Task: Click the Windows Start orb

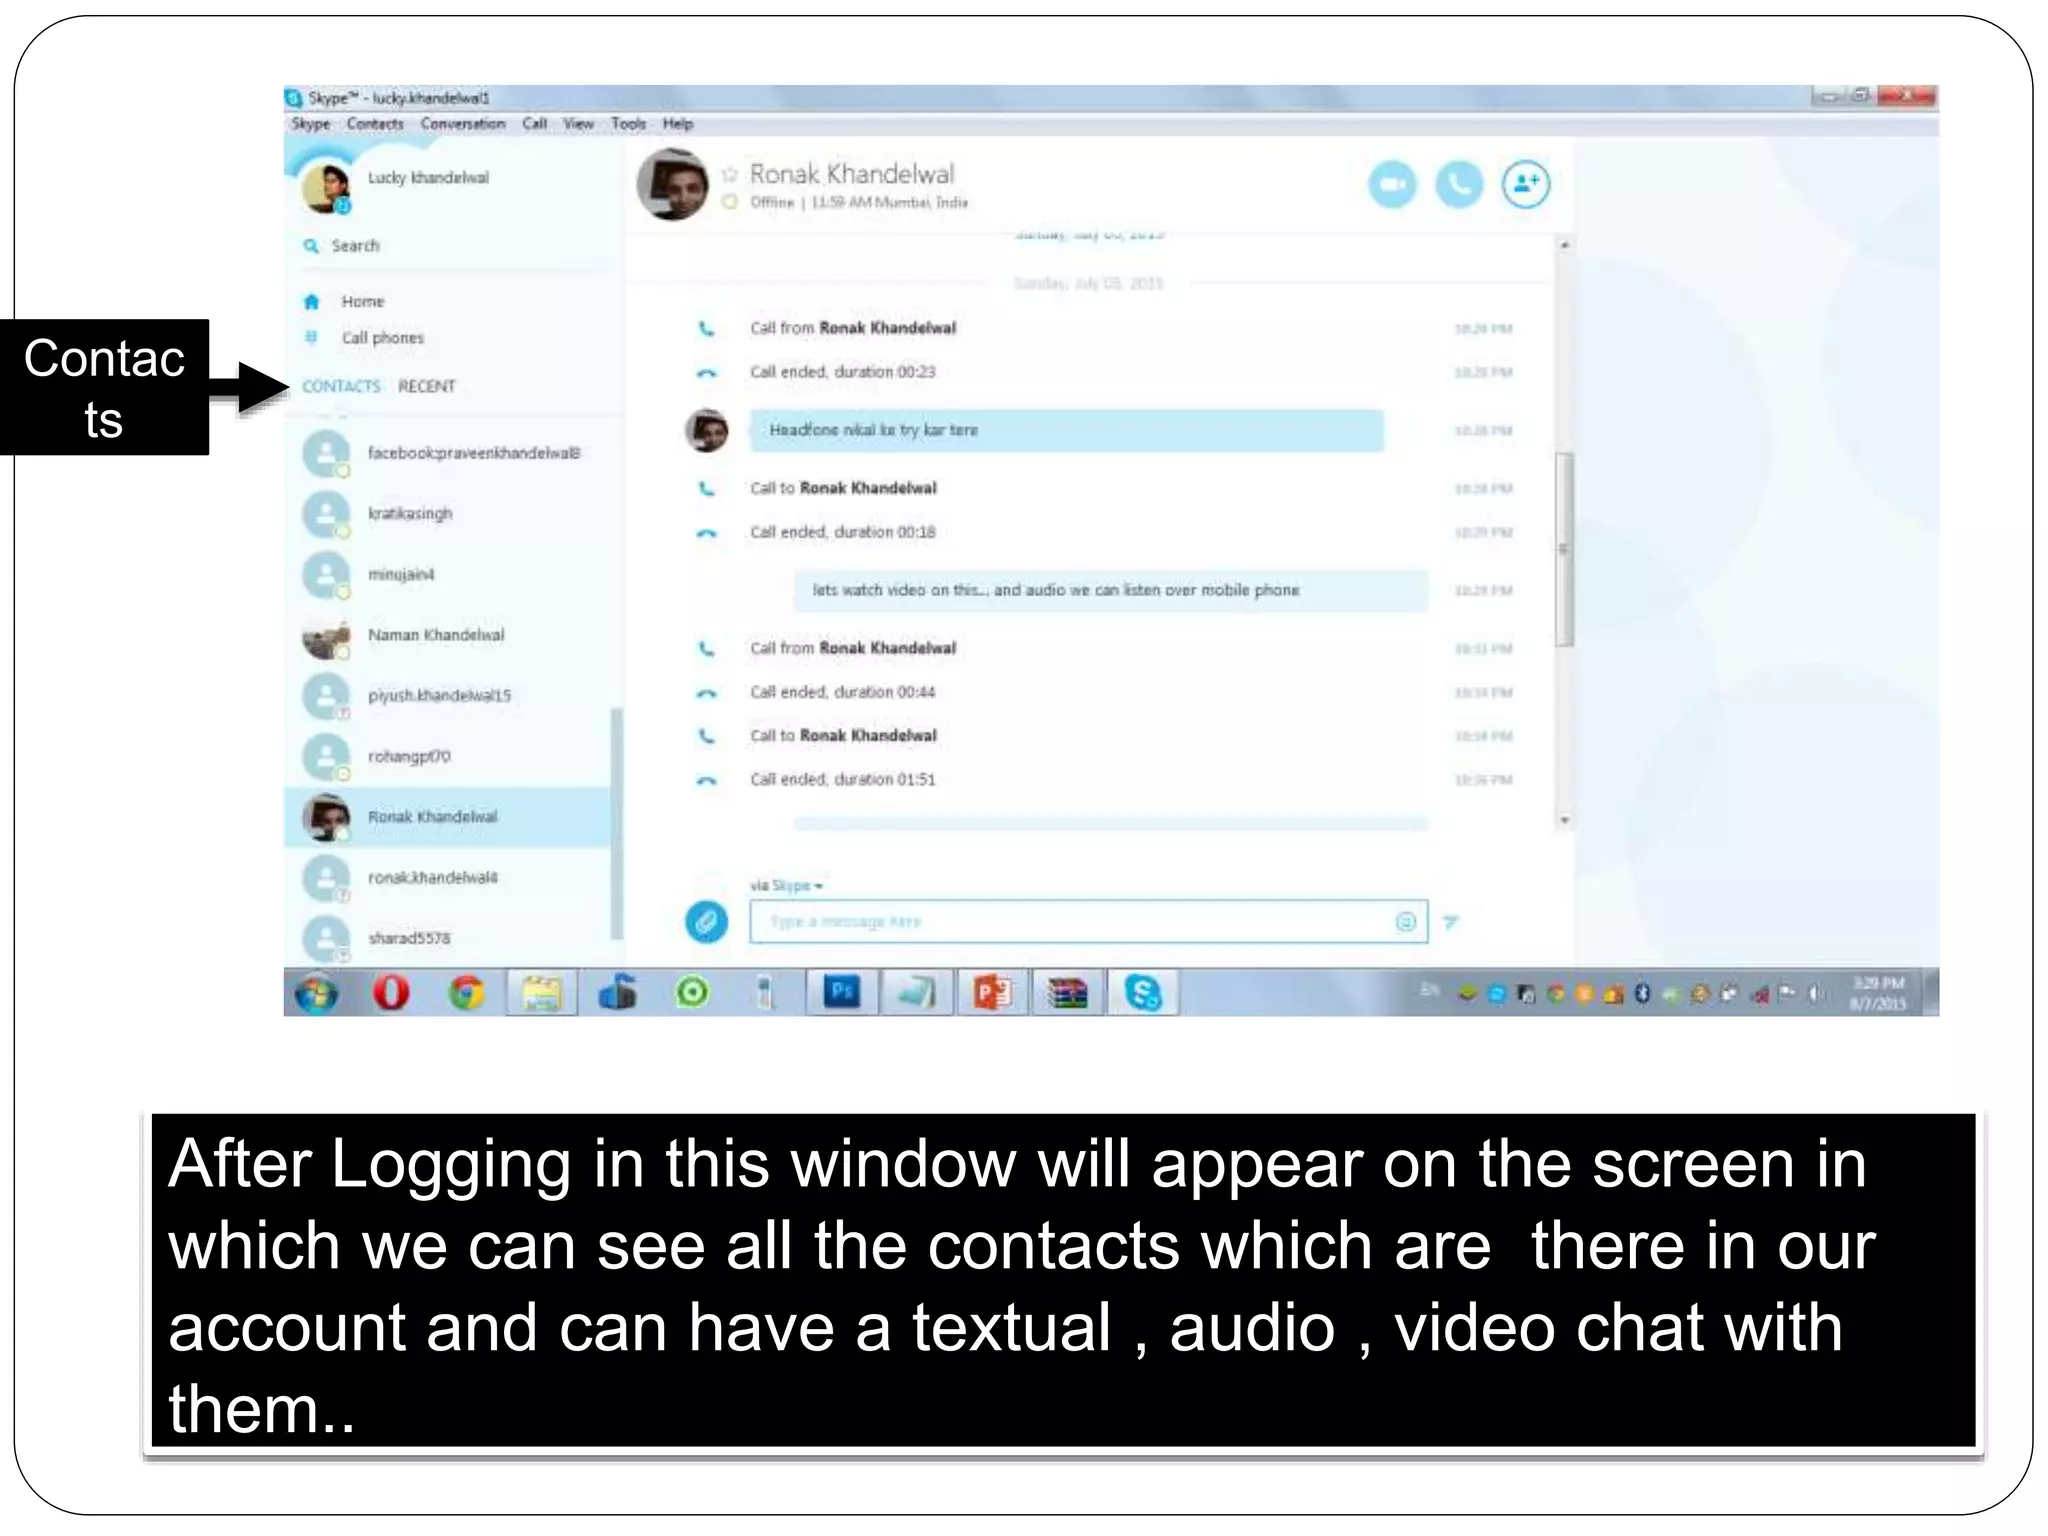Action: click(x=316, y=993)
